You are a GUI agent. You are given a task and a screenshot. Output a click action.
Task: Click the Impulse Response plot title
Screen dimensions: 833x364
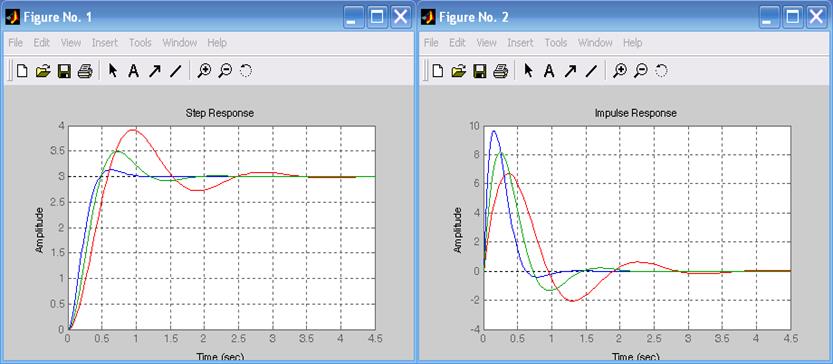pyautogui.click(x=634, y=113)
